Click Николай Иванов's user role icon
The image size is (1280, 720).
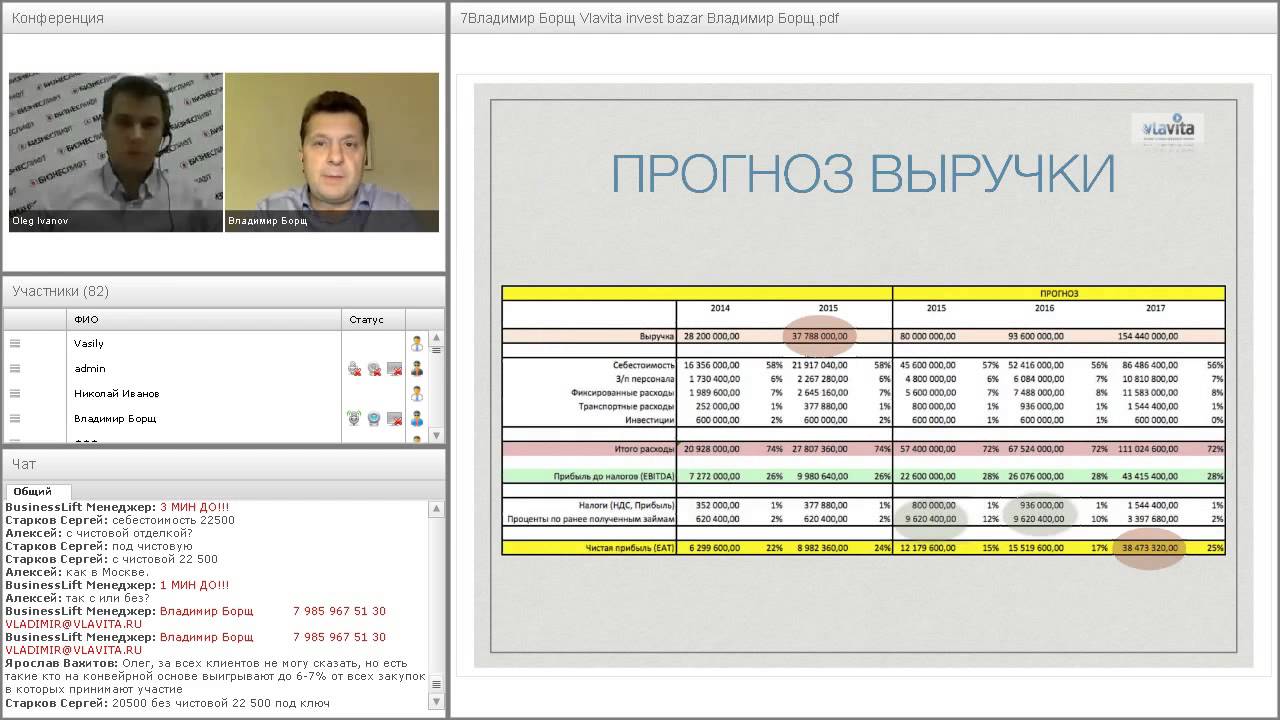click(x=417, y=394)
